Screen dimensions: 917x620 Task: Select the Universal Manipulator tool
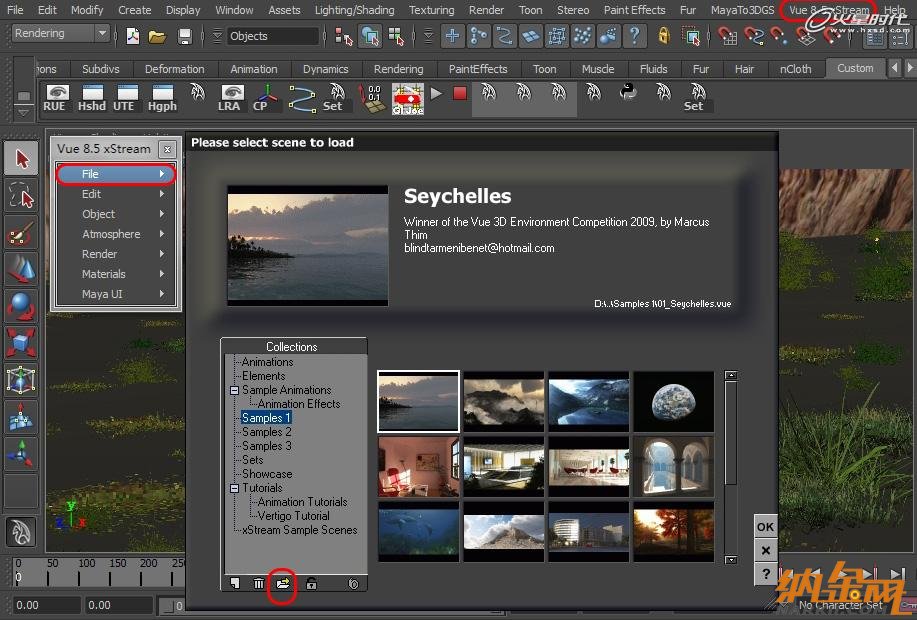click(x=22, y=380)
